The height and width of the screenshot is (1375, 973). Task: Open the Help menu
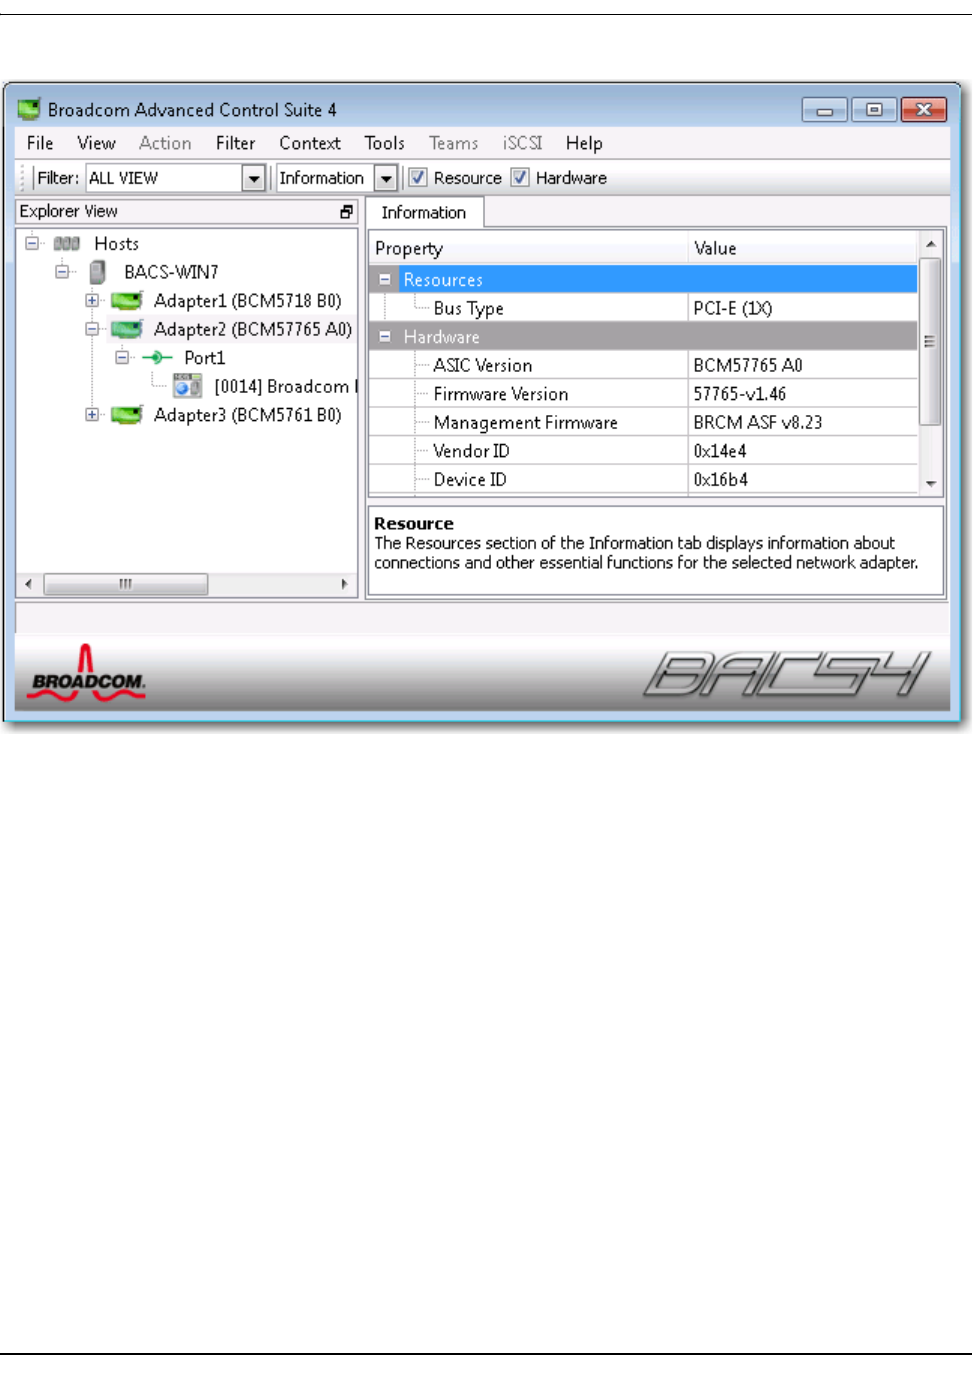pyautogui.click(x=584, y=143)
